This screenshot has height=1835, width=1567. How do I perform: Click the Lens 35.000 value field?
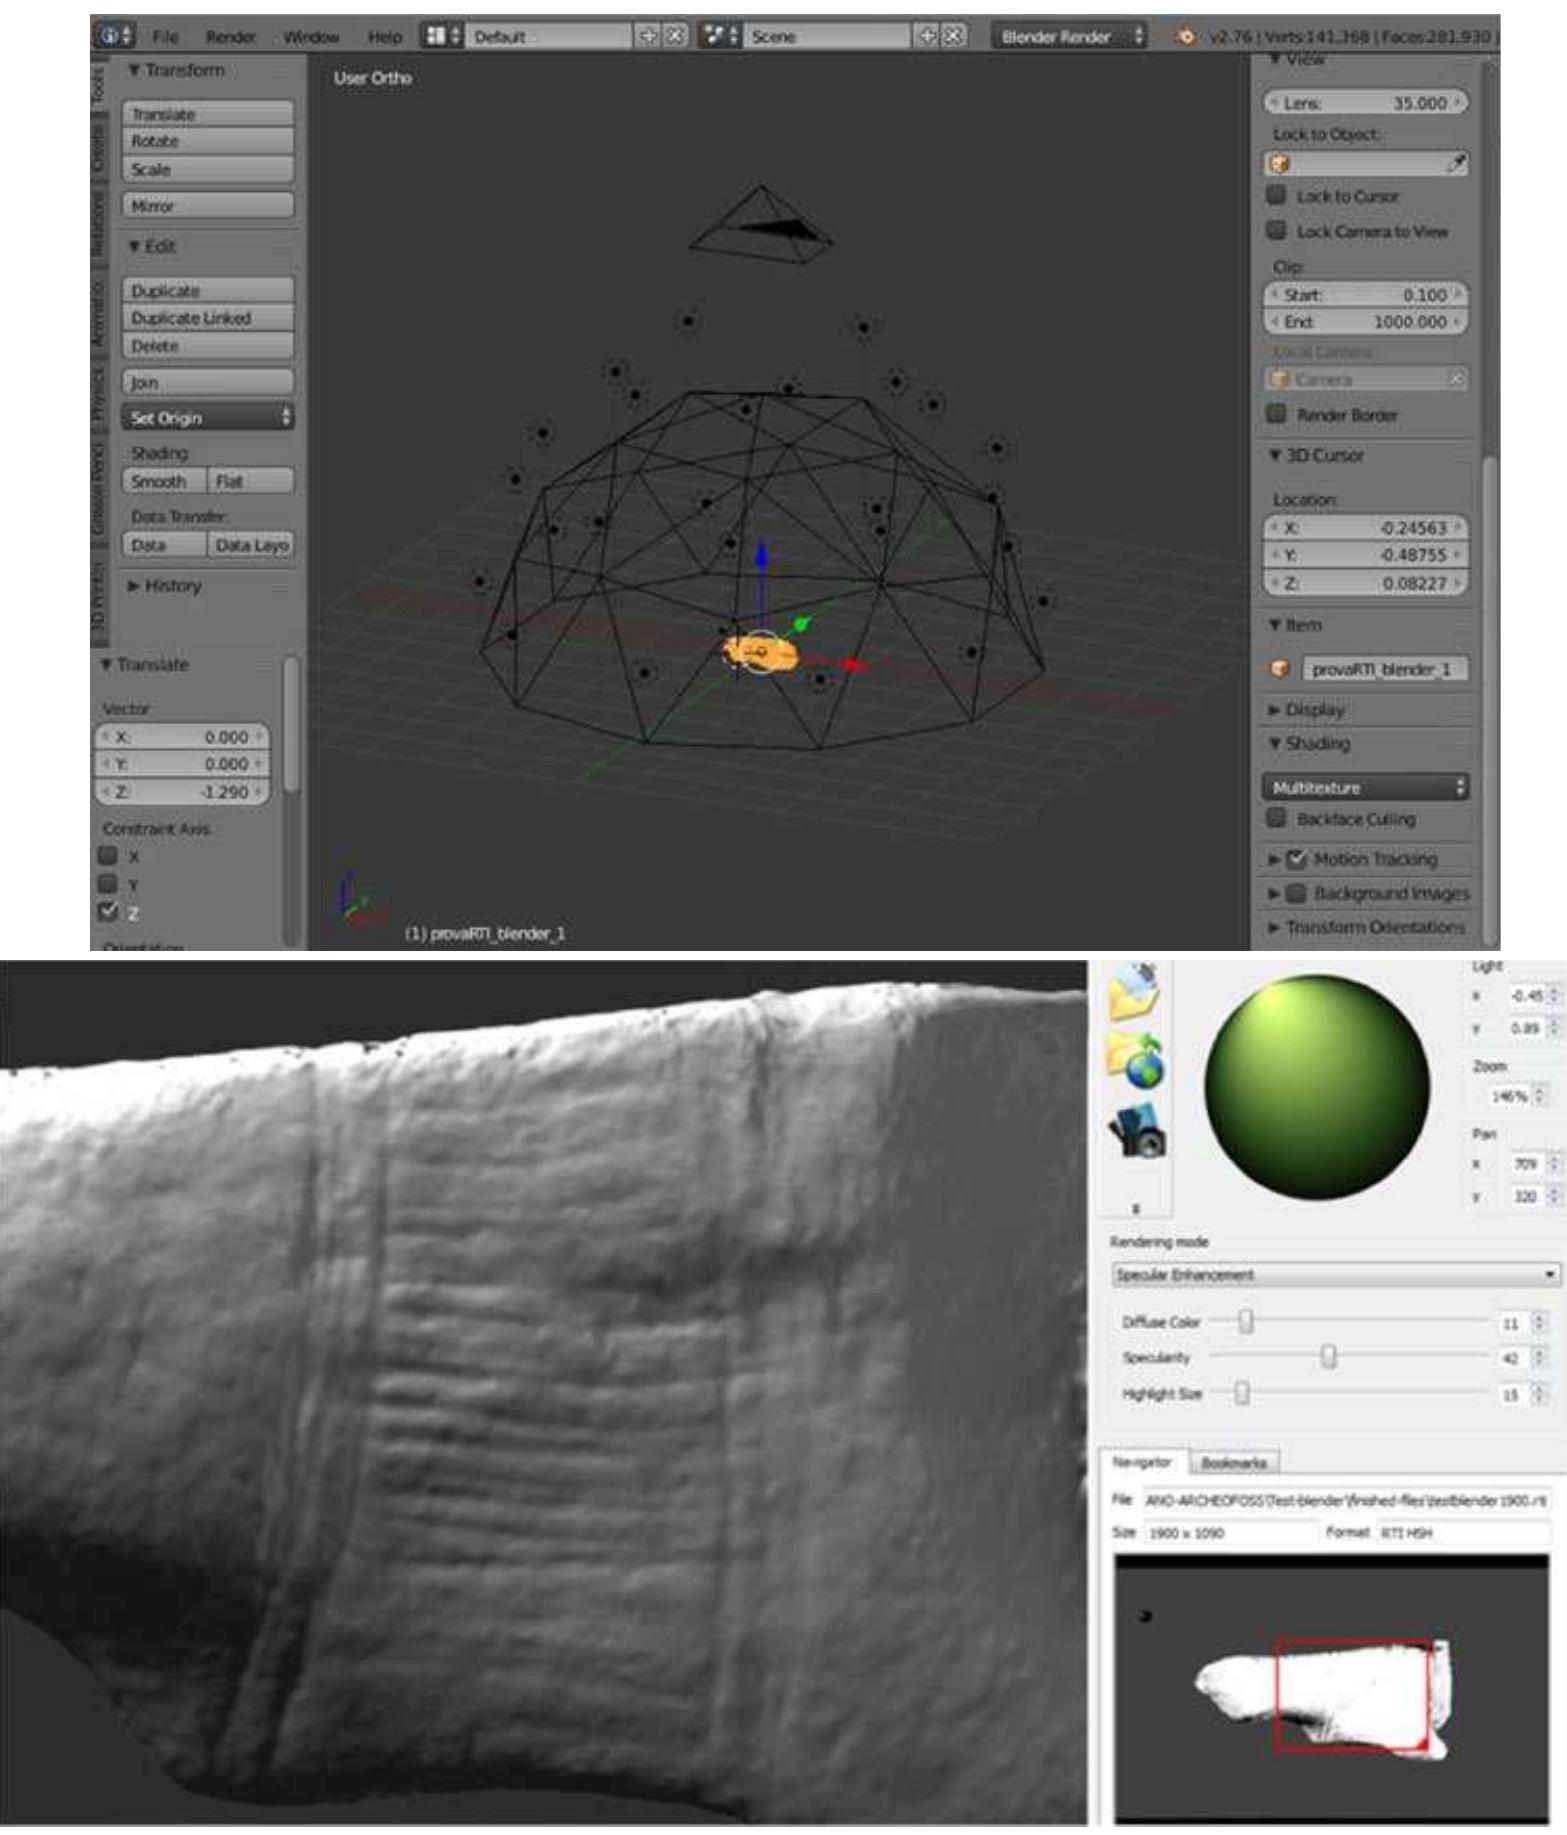coord(1365,103)
